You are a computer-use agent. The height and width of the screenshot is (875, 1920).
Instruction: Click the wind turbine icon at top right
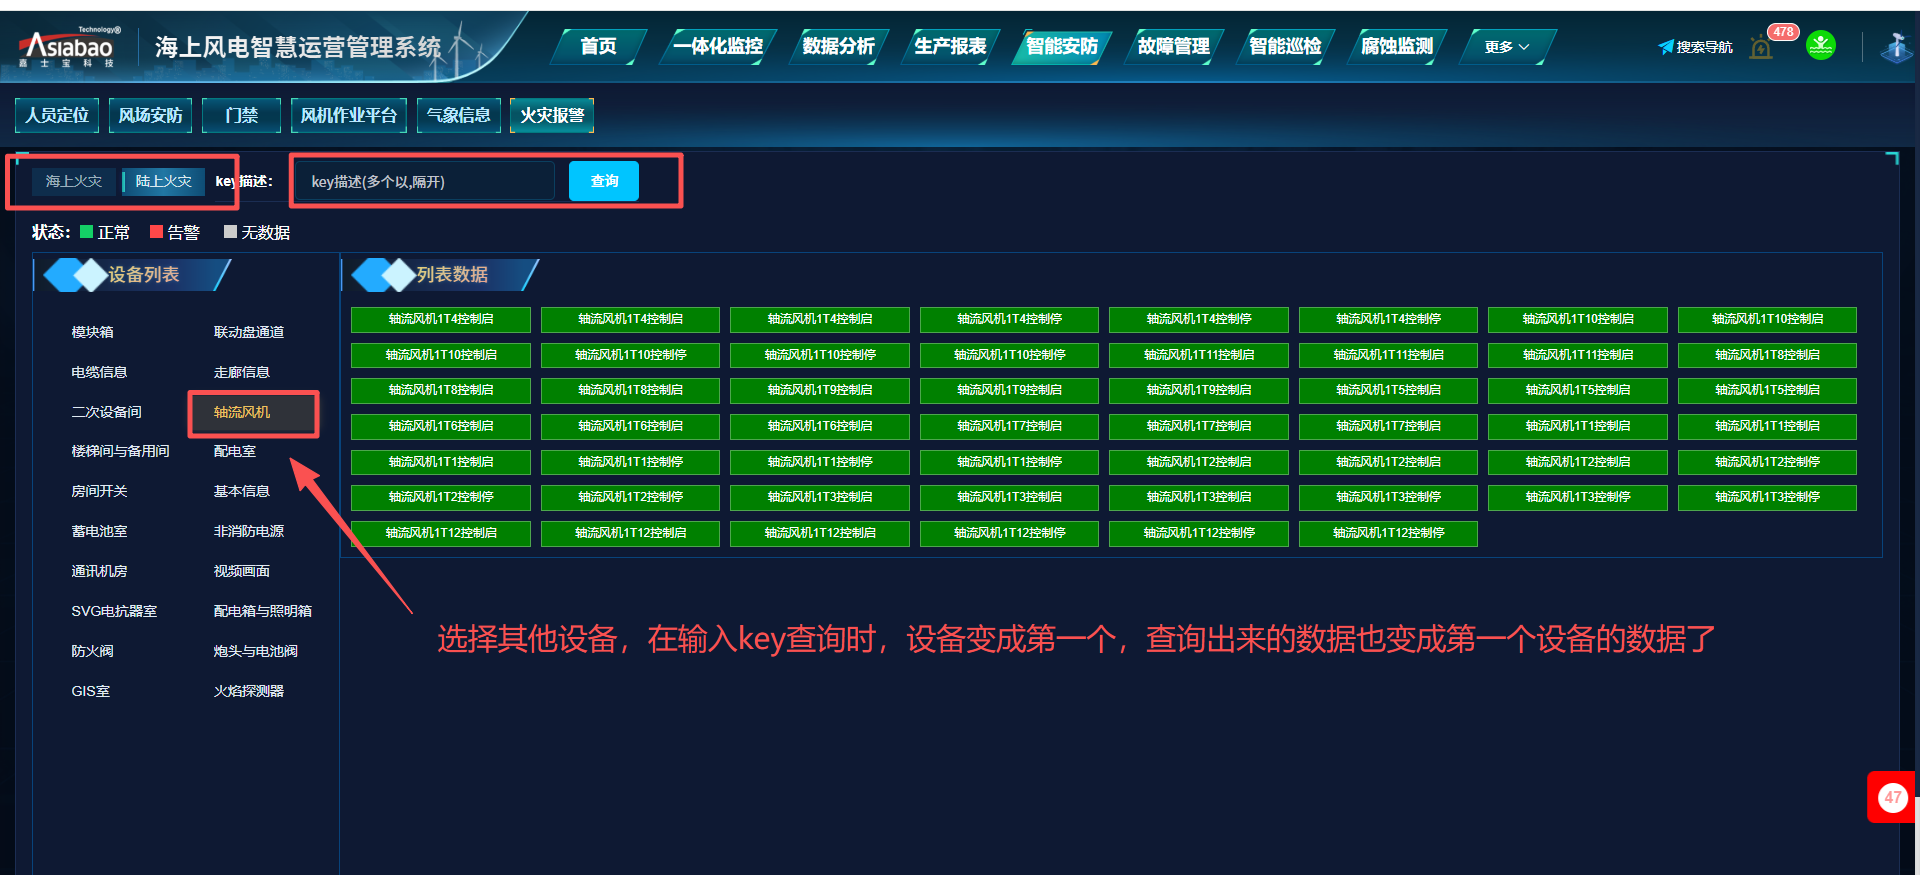tap(1896, 46)
